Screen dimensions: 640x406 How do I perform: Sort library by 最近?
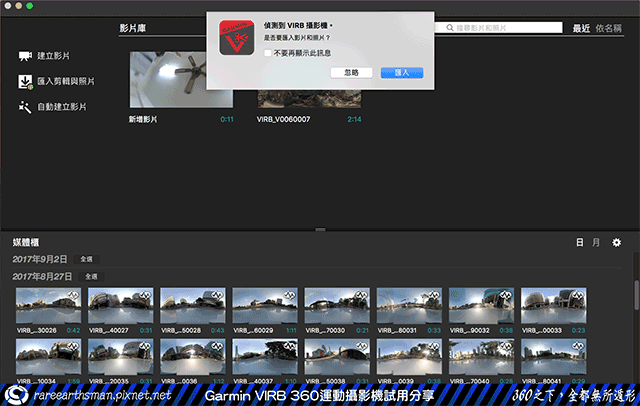(x=581, y=28)
